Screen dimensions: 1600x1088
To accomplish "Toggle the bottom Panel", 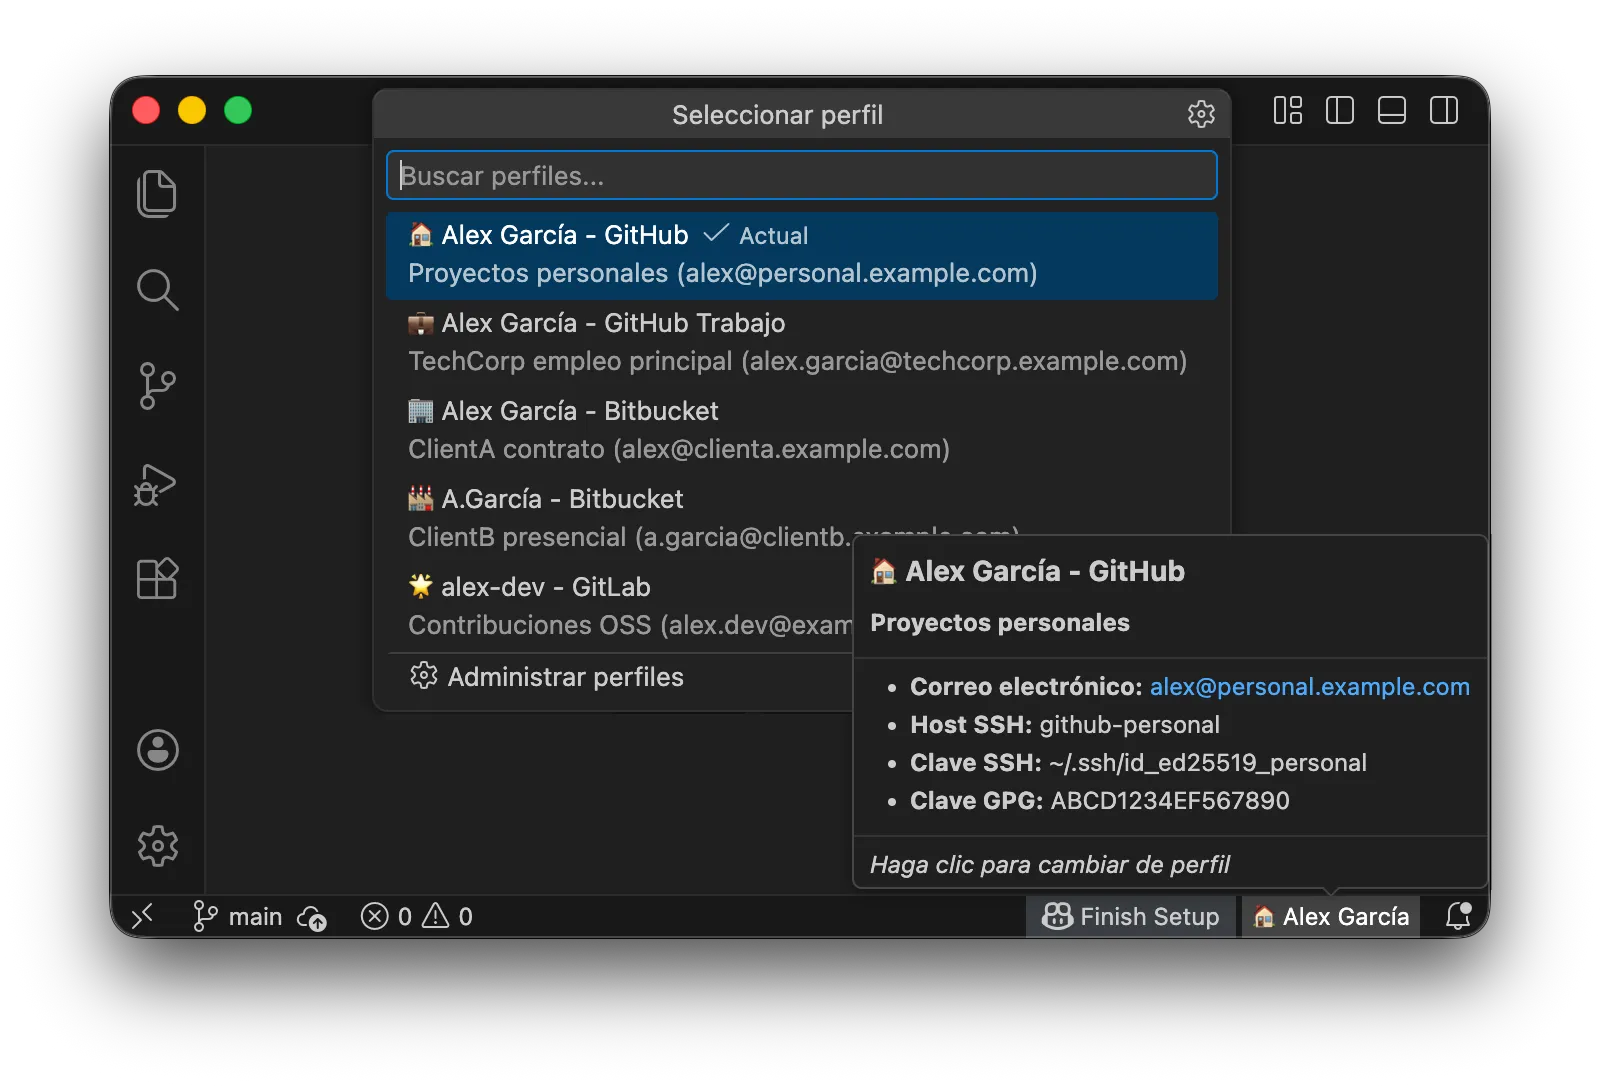I will tap(1392, 110).
